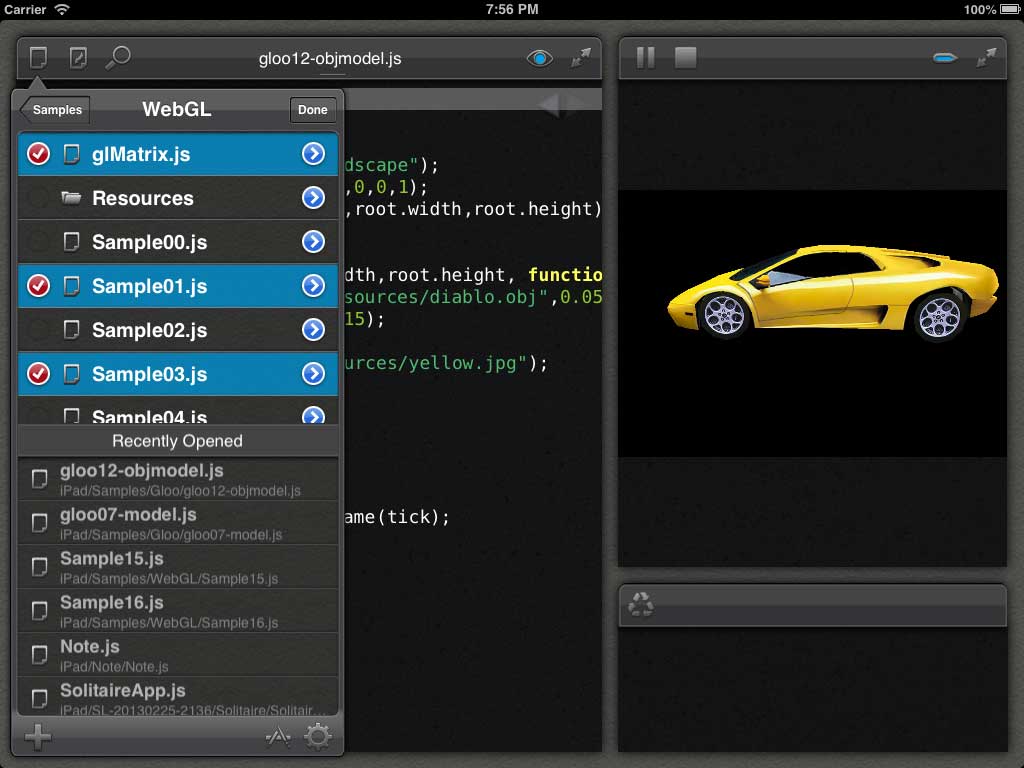The image size is (1024, 768).
Task: Click the code line containing yellow.jpg
Action: 446,363
